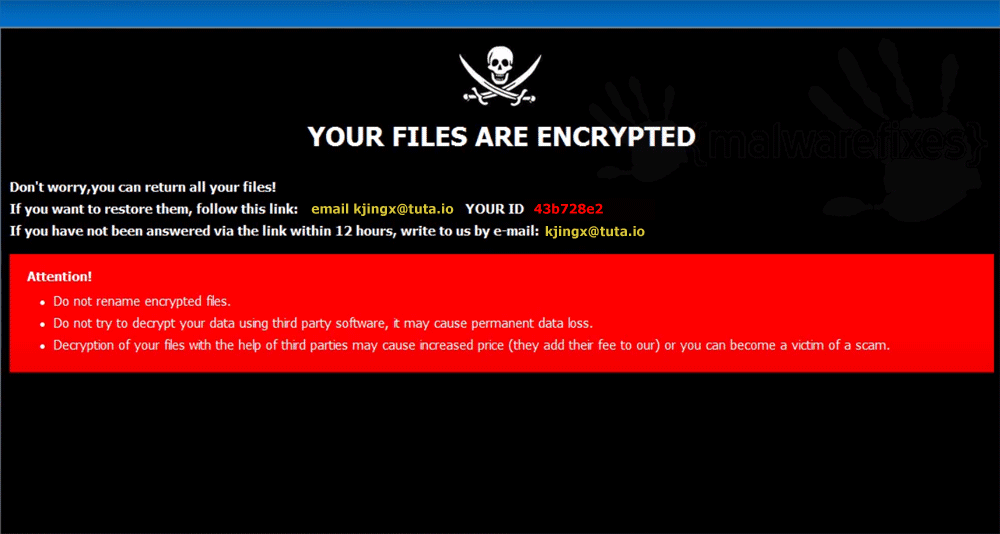Open the yellow 'email kjingx@tuta.io' link
The image size is (1000, 534).
coord(382,209)
